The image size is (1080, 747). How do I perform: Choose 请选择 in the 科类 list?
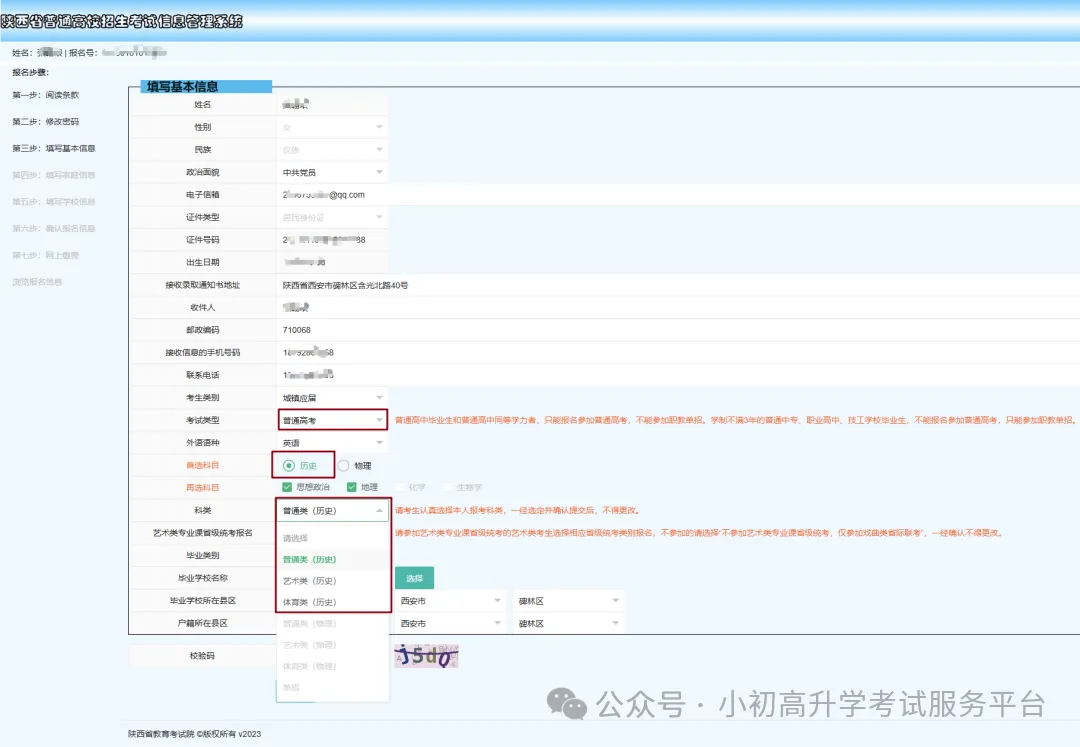(x=332, y=538)
